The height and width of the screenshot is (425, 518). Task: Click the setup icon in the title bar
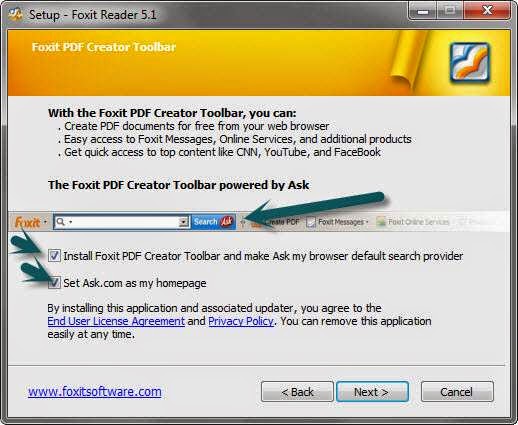[15, 14]
